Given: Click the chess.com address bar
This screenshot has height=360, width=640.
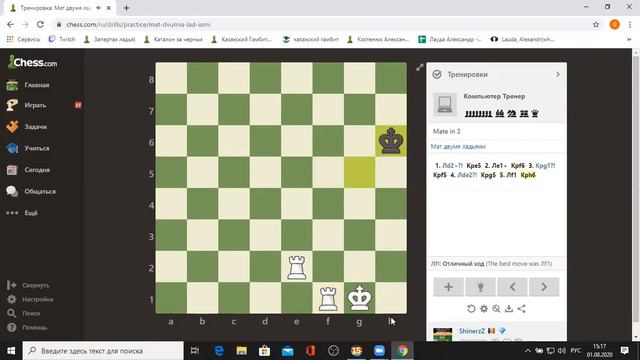Looking at the screenshot, I should pos(322,24).
